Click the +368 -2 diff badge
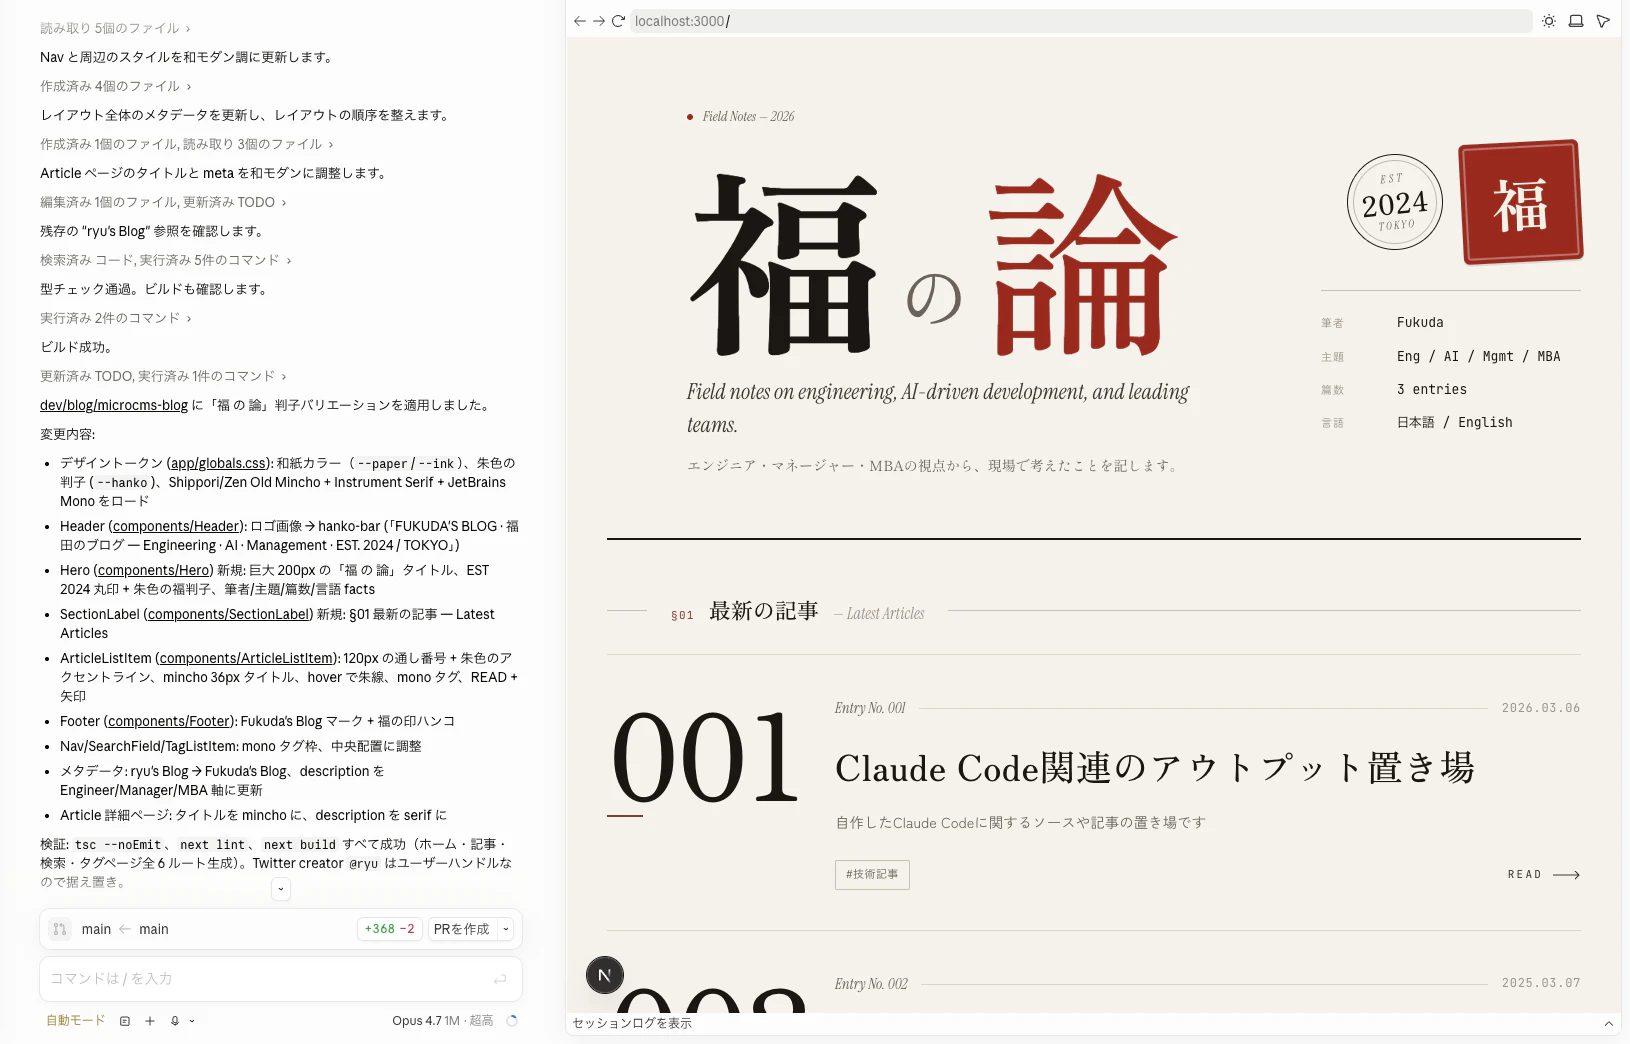 389,929
